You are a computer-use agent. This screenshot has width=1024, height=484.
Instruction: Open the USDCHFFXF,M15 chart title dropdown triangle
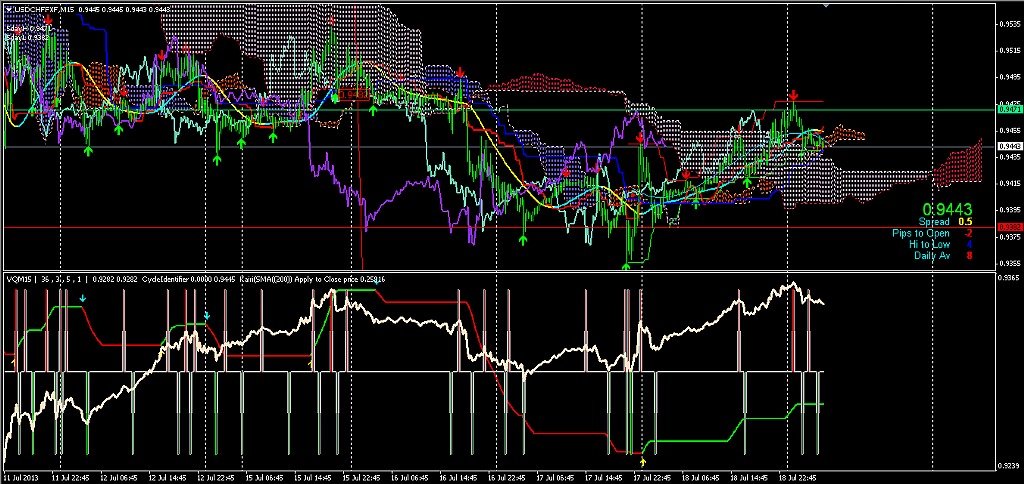click(x=7, y=9)
